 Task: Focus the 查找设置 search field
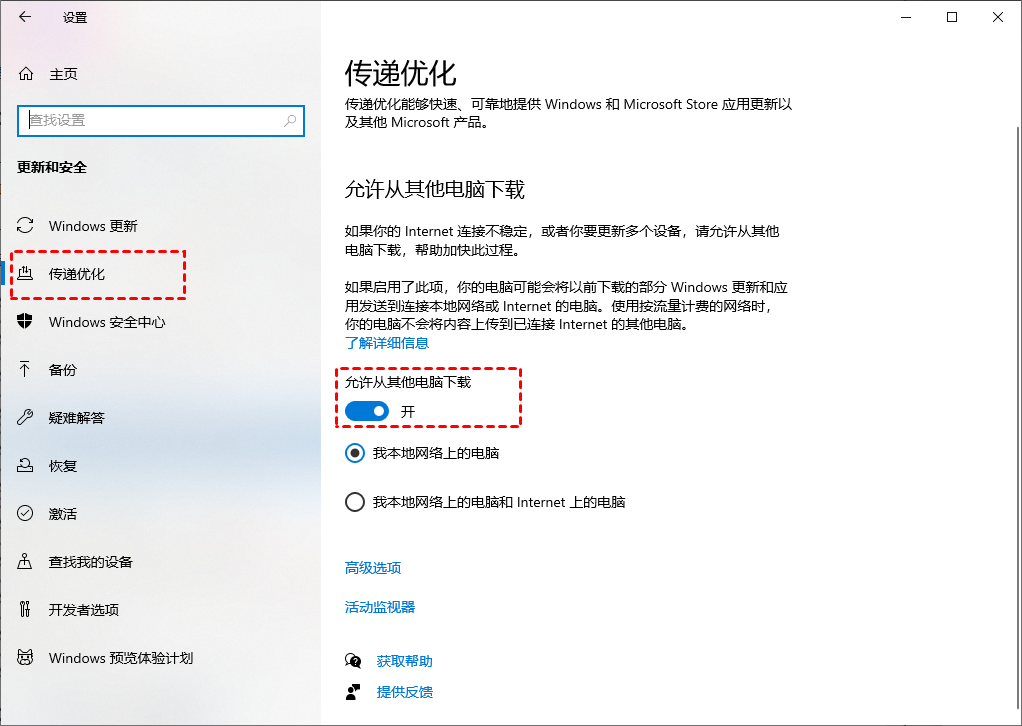point(161,121)
